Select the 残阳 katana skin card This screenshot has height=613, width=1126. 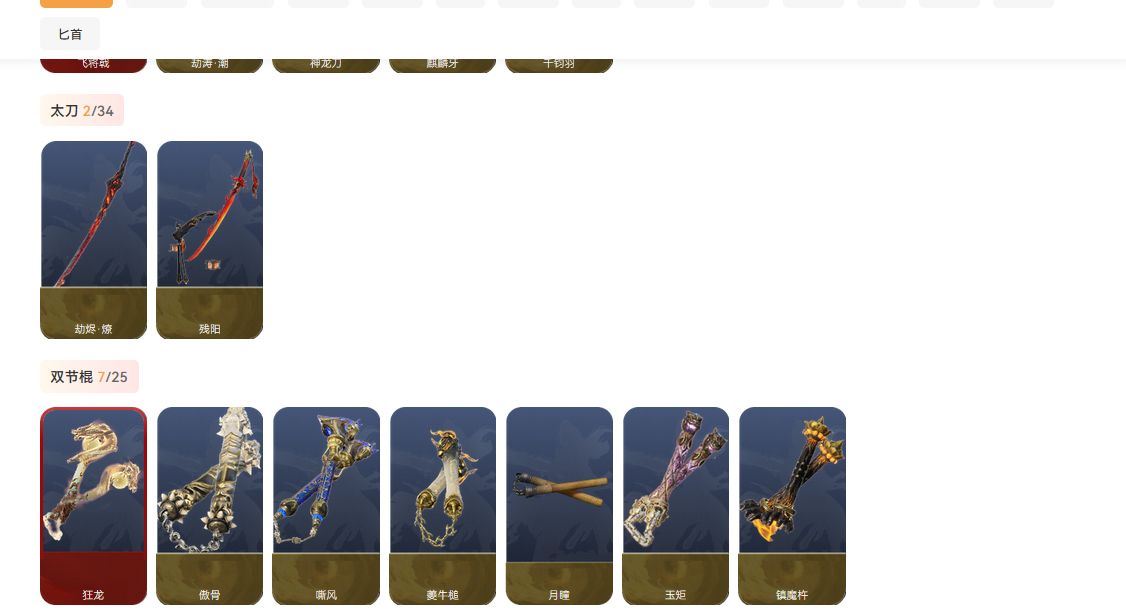[210, 240]
